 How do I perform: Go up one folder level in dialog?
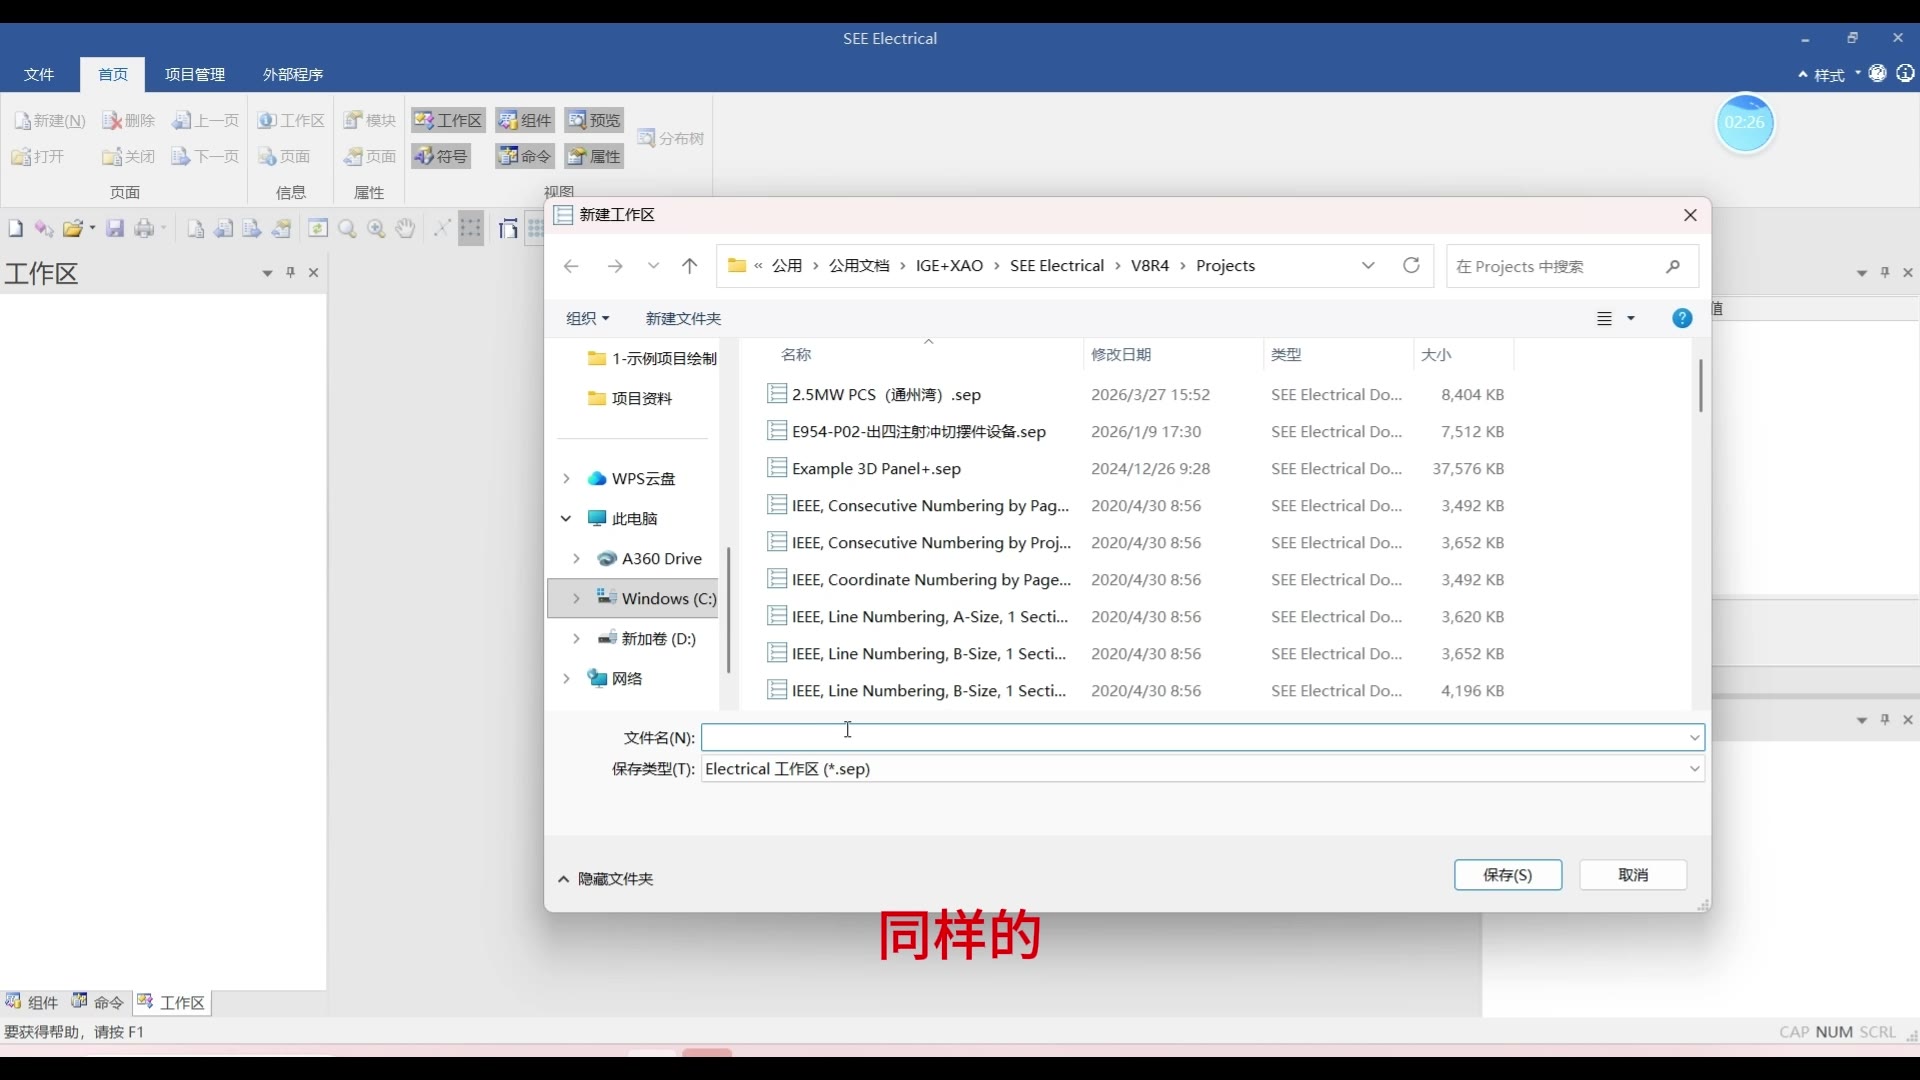(690, 266)
